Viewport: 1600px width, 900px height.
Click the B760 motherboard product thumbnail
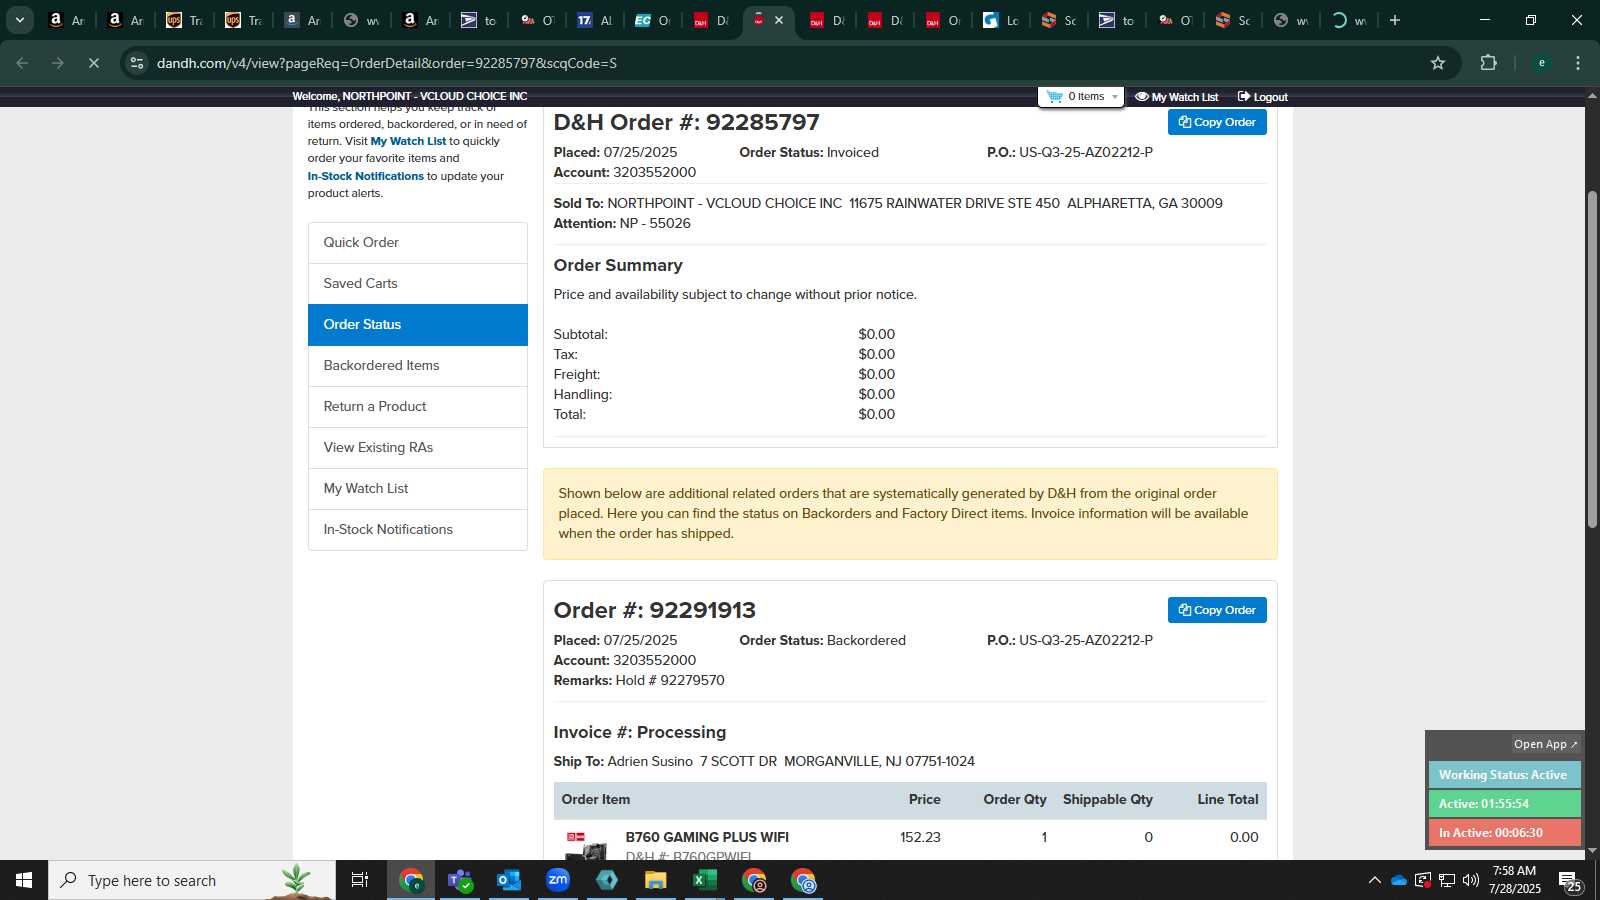tap(586, 846)
